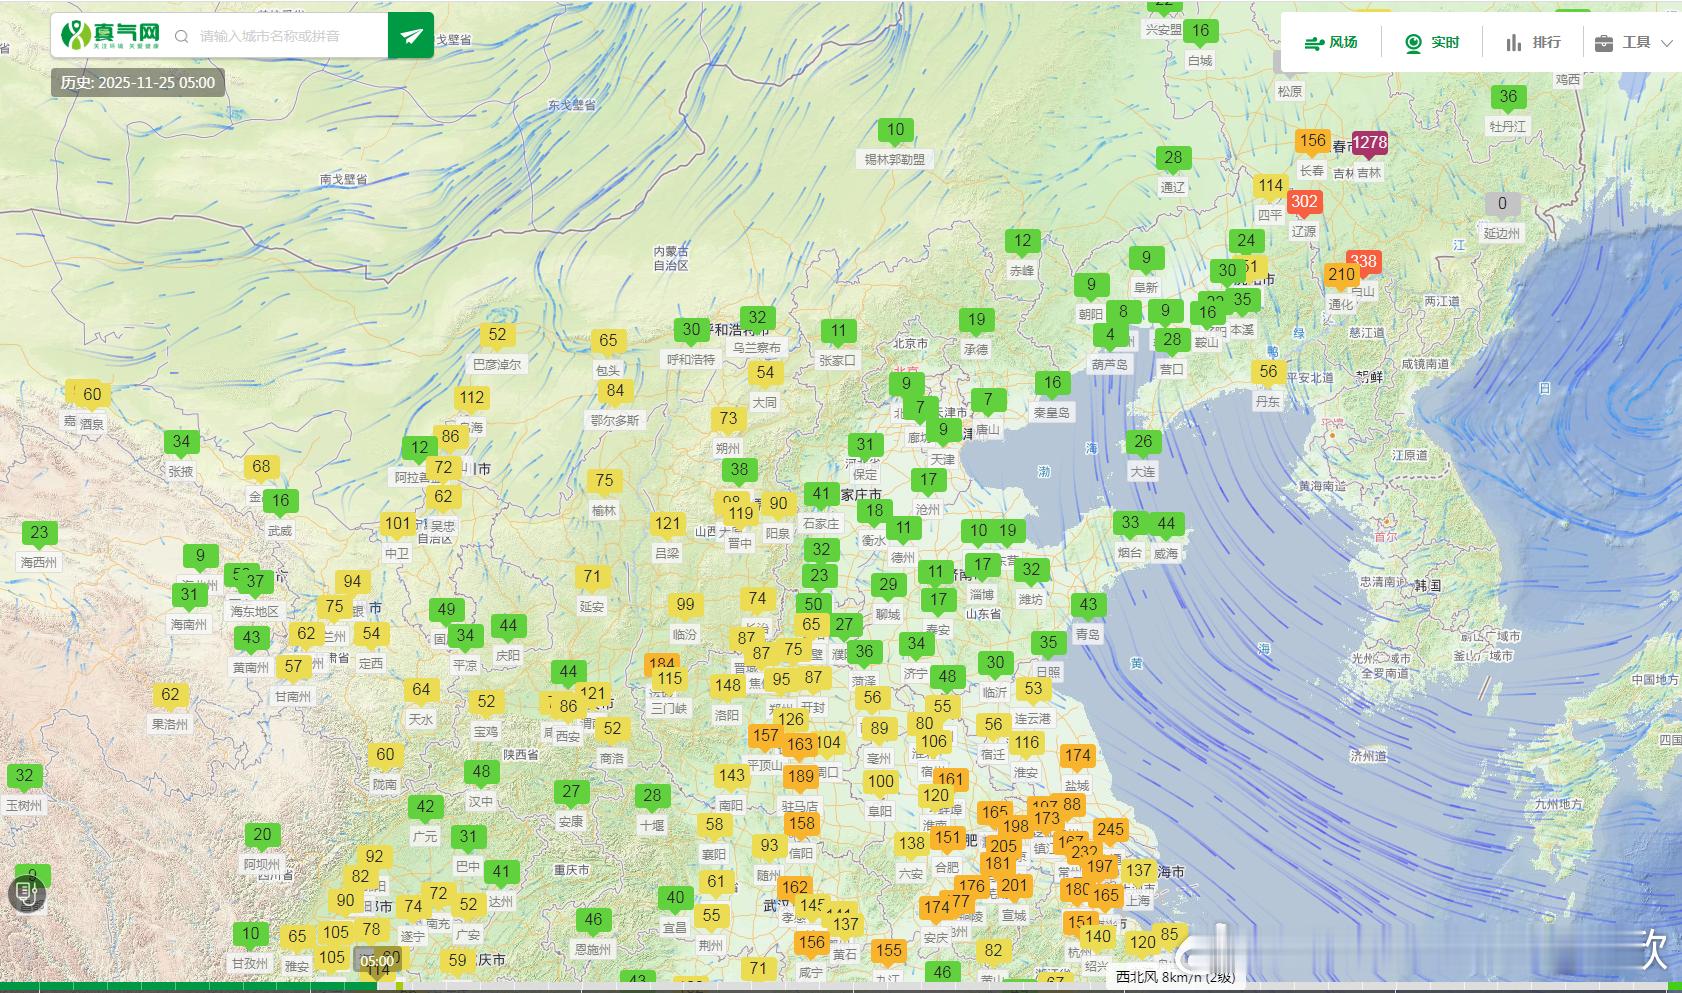
Task: Click the round monitoring device icon
Action: pyautogui.click(x=27, y=894)
